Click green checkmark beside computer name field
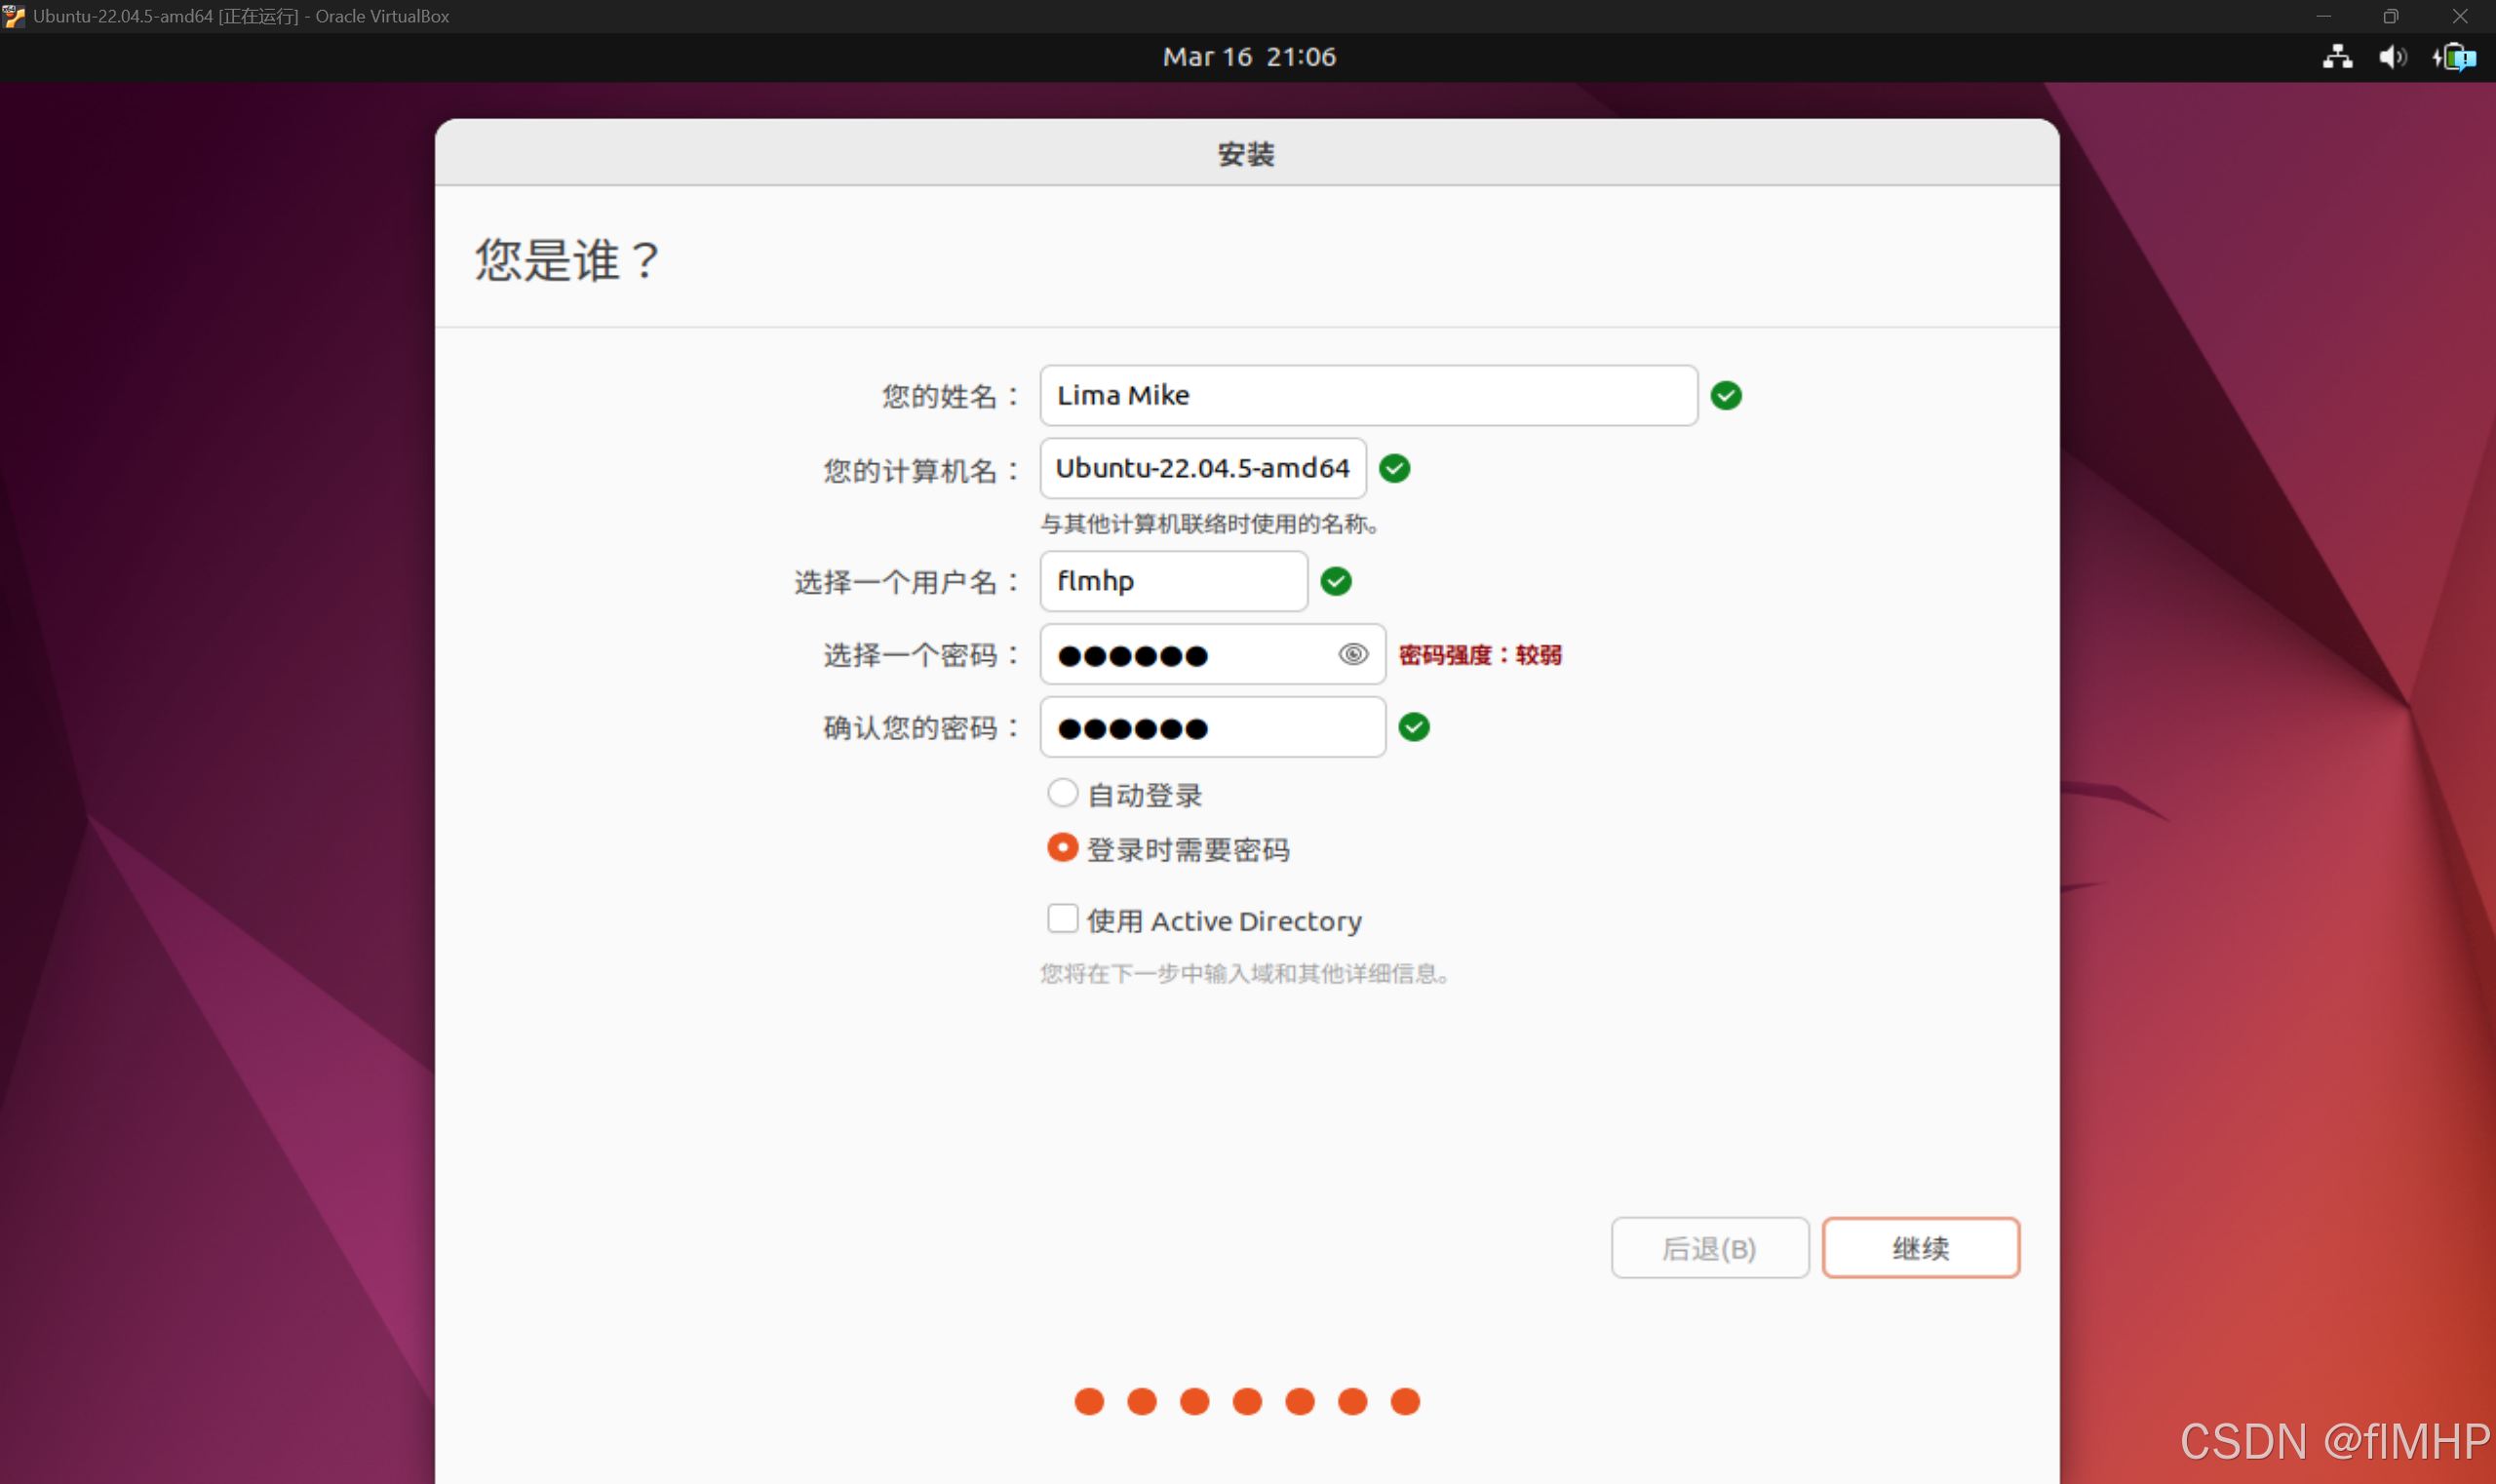Screen dimensions: 2496x1484 coord(1394,468)
